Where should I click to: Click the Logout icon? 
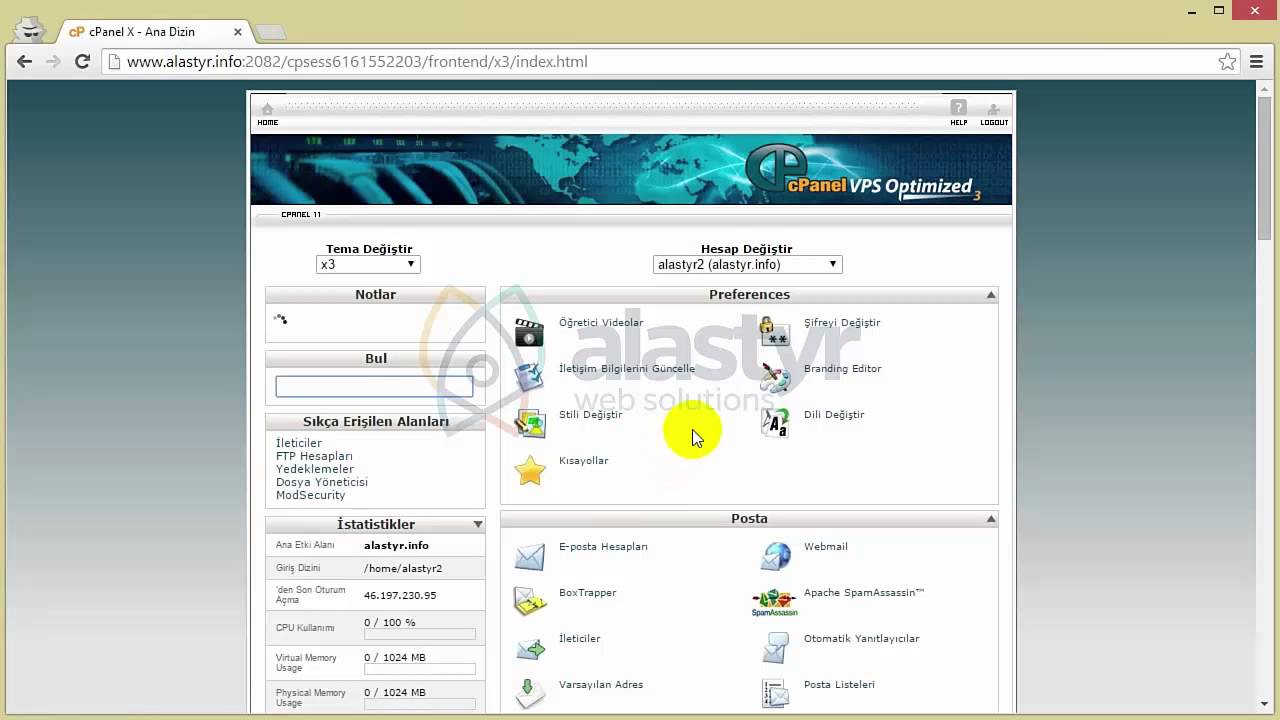pyautogui.click(x=994, y=113)
